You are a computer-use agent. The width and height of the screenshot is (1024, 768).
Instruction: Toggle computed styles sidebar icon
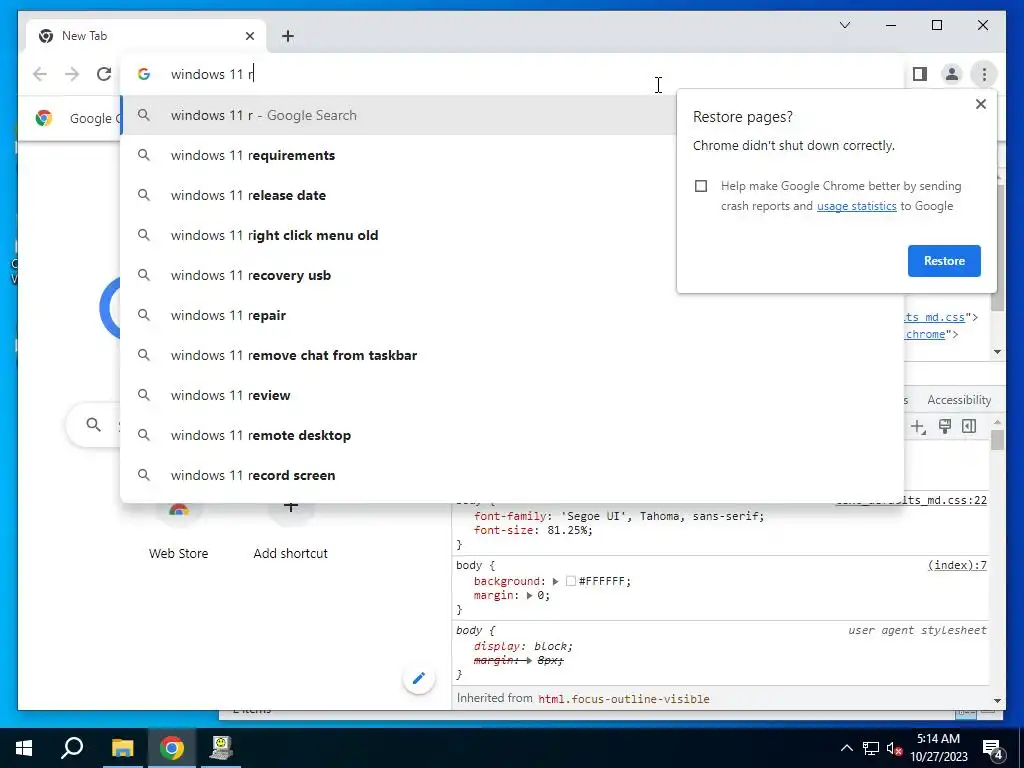969,426
